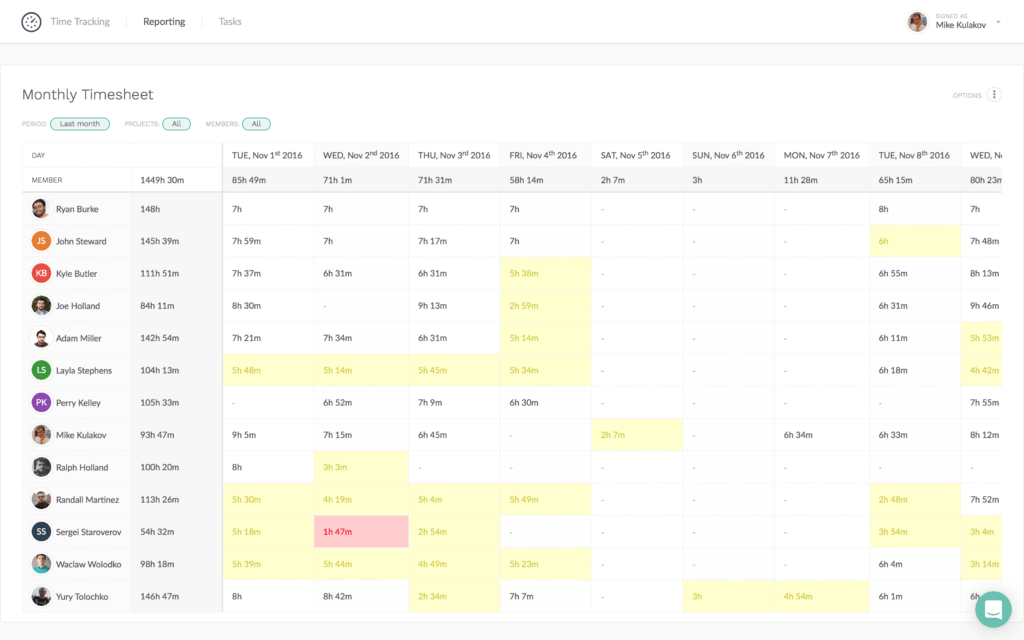Viewport: 1024px width, 640px height.
Task: Click John Steward's orange JS avatar
Action: pos(40,240)
